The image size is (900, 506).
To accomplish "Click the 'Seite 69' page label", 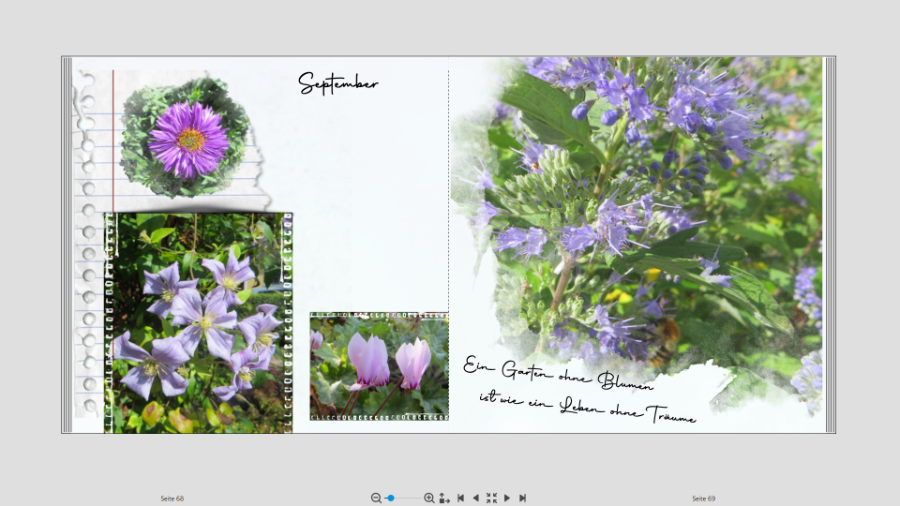I will tap(704, 499).
